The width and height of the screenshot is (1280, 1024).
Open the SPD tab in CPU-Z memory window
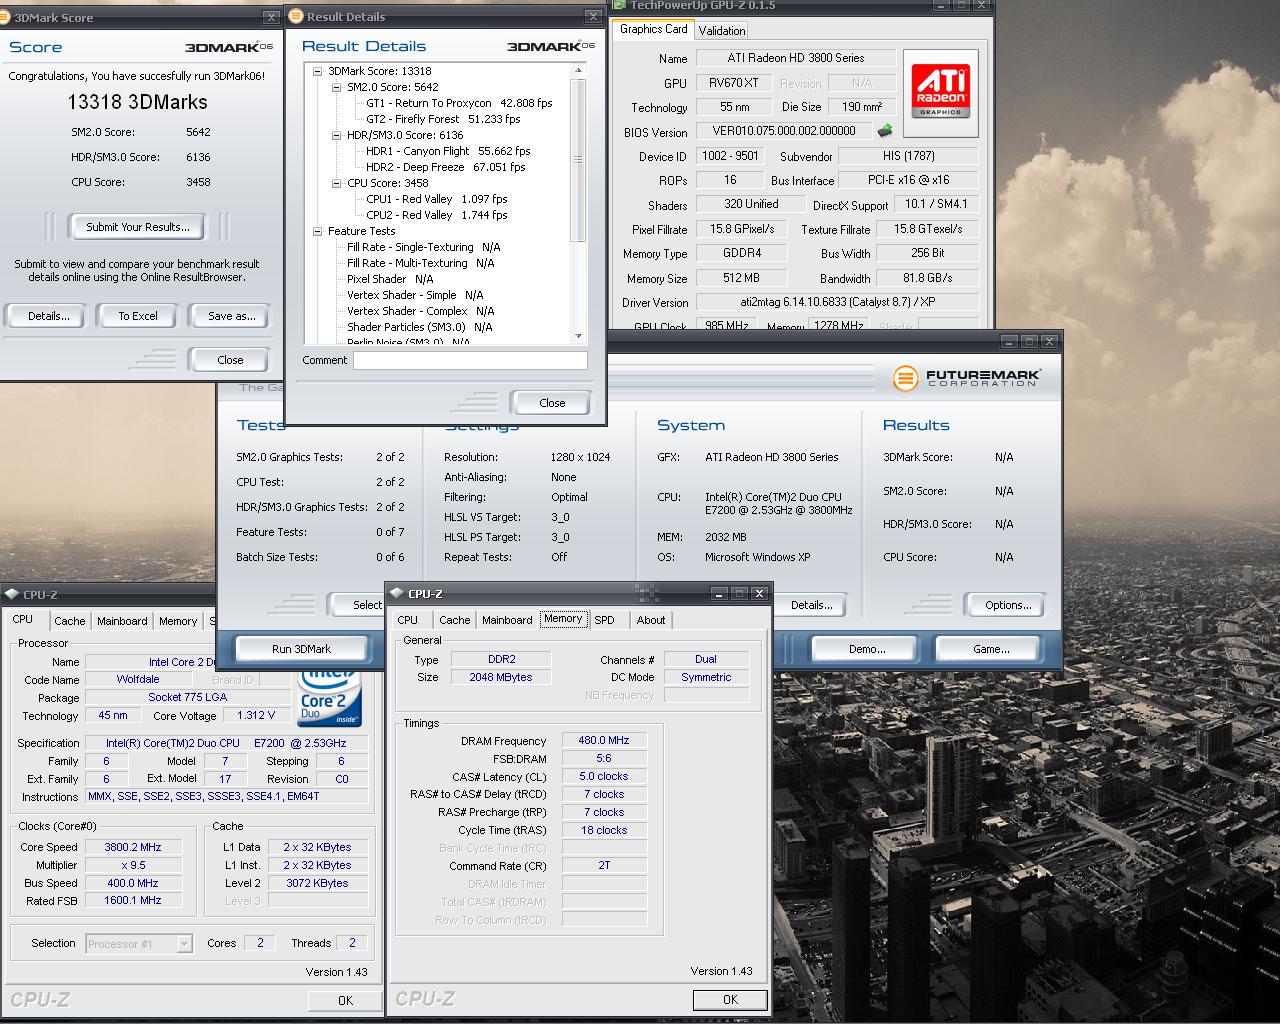click(605, 620)
